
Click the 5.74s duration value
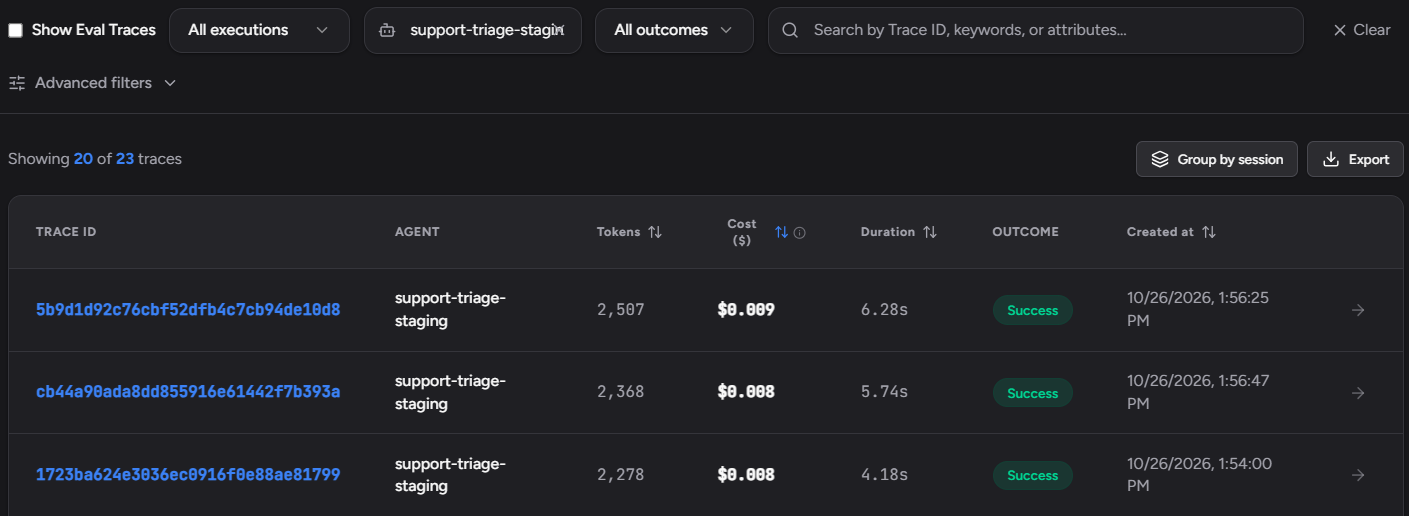[884, 392]
